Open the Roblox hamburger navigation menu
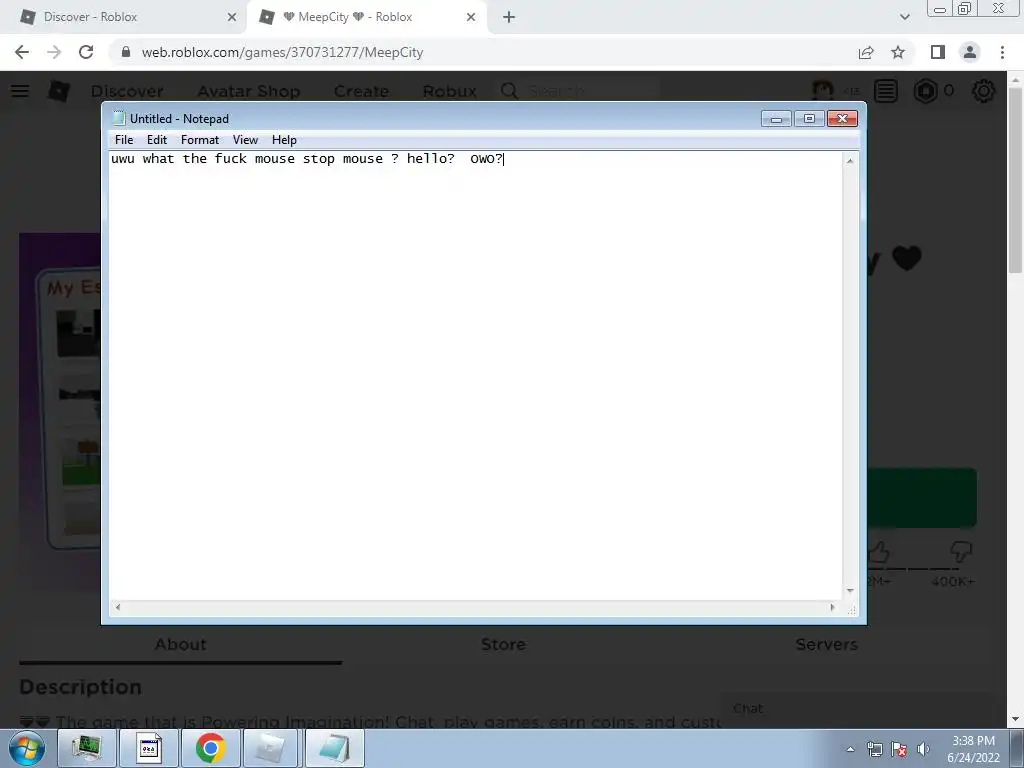The height and width of the screenshot is (768, 1024). tap(20, 91)
